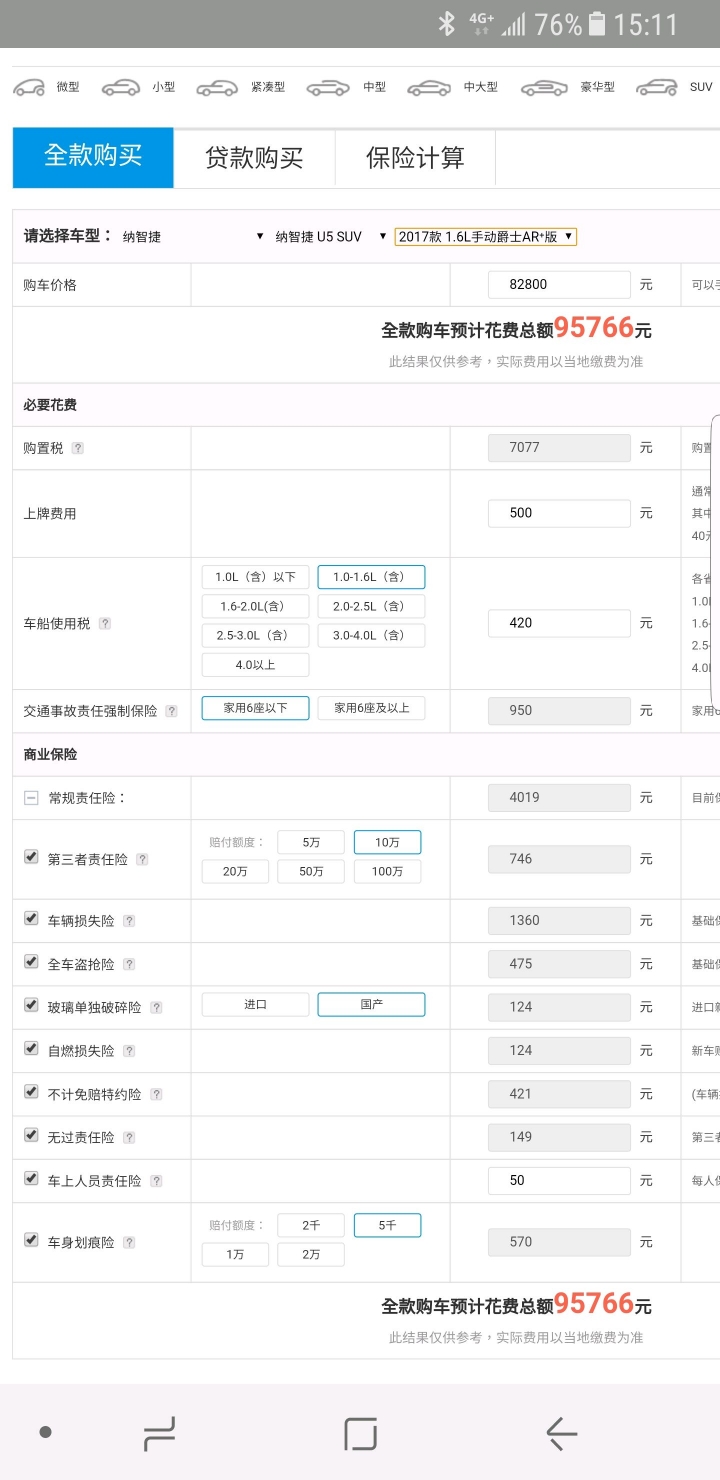The height and width of the screenshot is (1480, 720).
Task: Choose the 中型 car category icon
Action: click(x=328, y=87)
